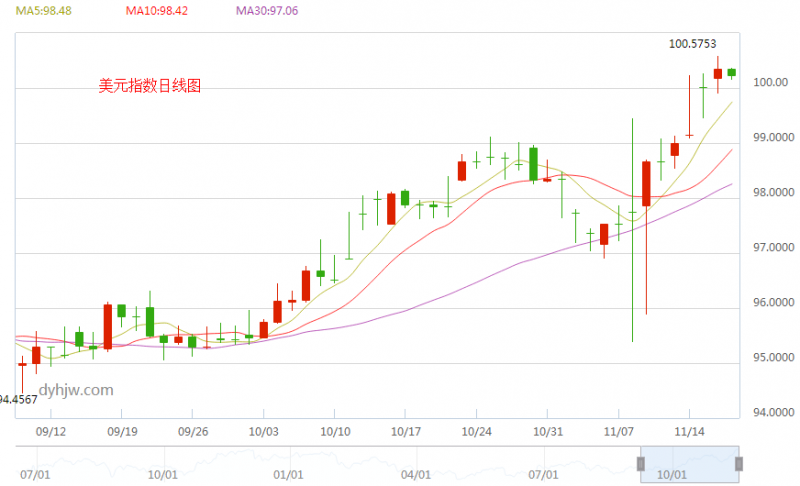Click the 98.0000 price axis label
Image resolution: width=800 pixels, height=486 pixels.
[773, 192]
